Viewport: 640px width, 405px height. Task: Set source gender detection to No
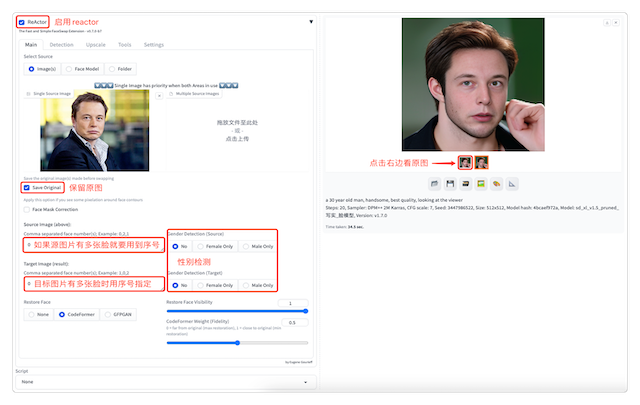(x=180, y=246)
